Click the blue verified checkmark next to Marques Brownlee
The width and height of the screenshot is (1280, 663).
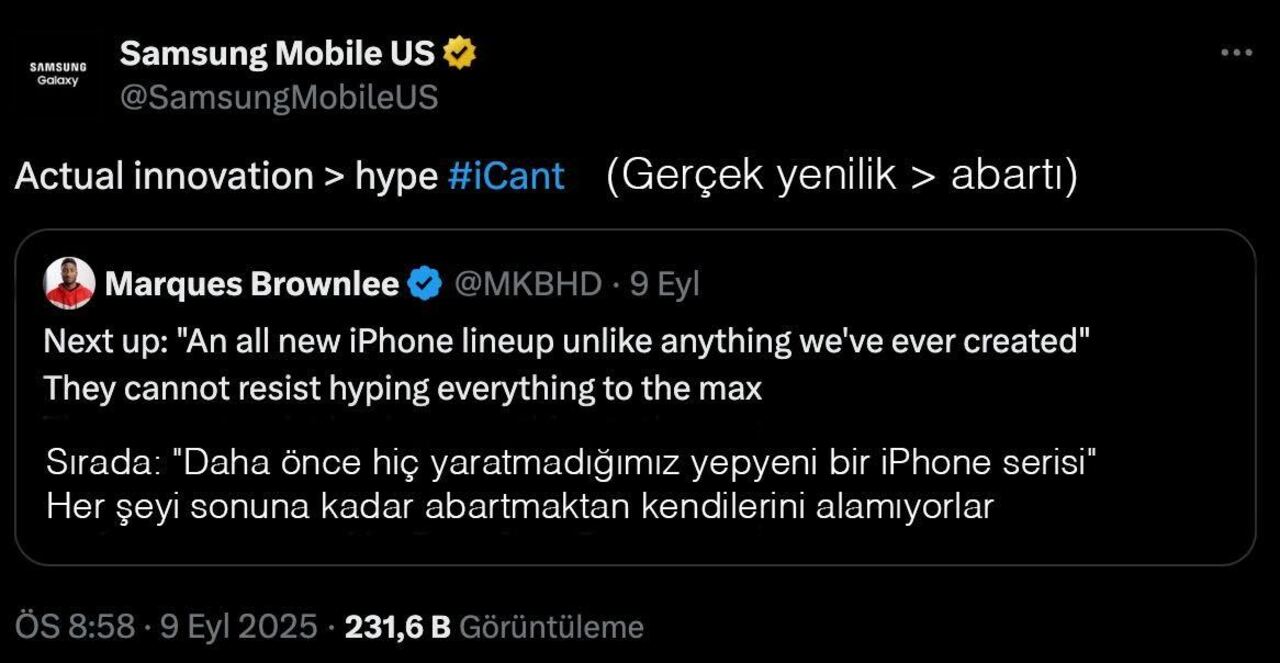425,285
